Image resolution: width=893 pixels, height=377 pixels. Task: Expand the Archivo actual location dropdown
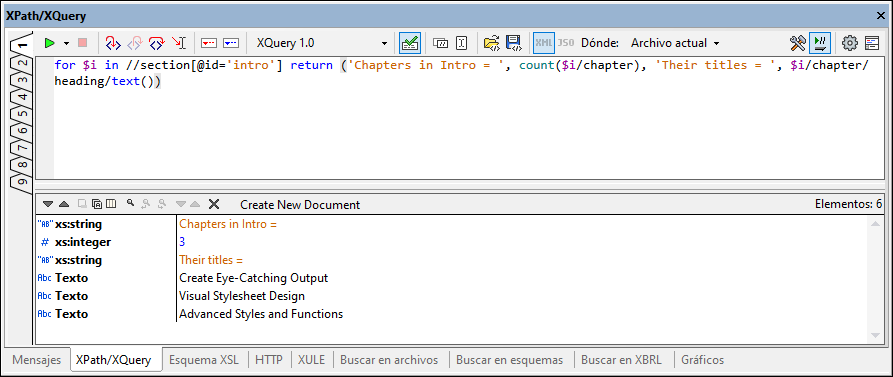click(675, 43)
